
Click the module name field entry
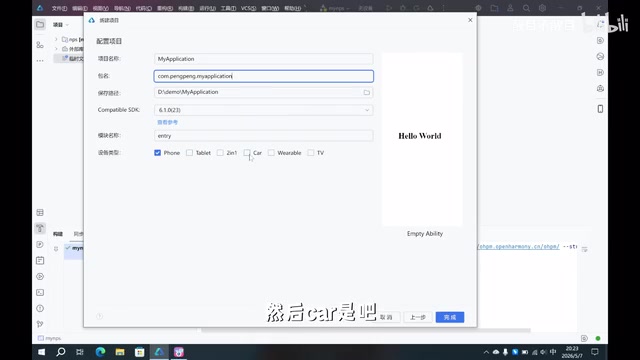[x=264, y=136]
